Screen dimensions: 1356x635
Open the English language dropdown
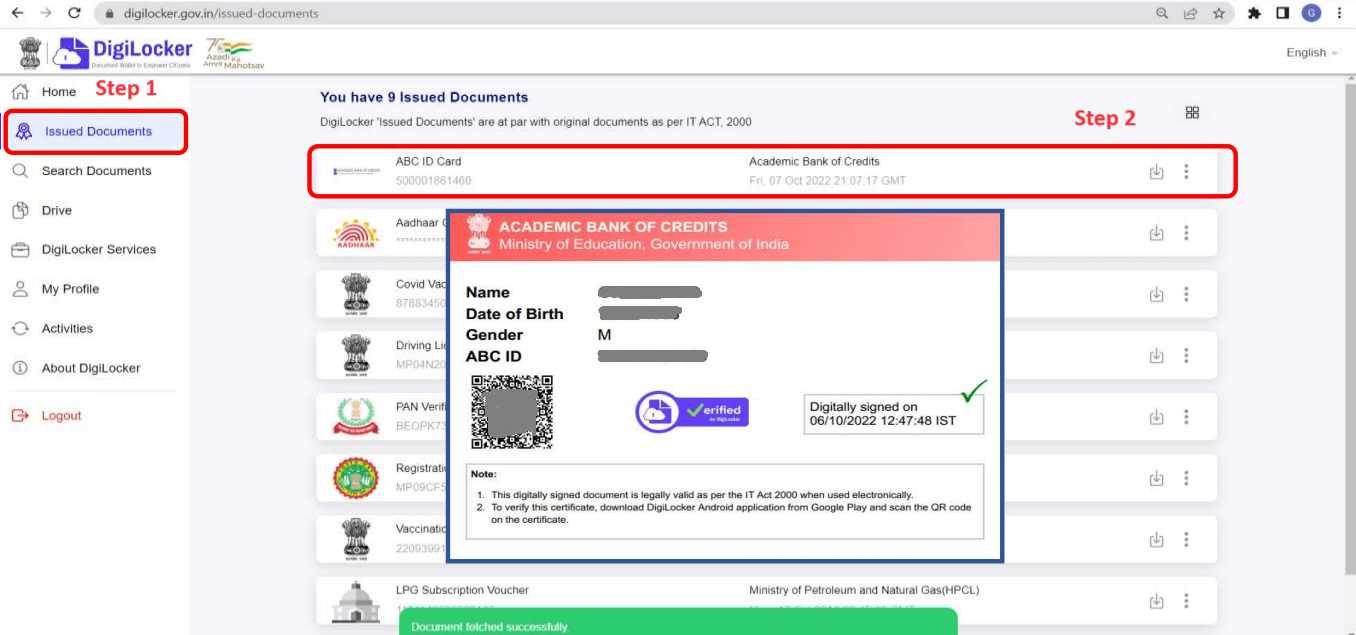(x=1310, y=52)
